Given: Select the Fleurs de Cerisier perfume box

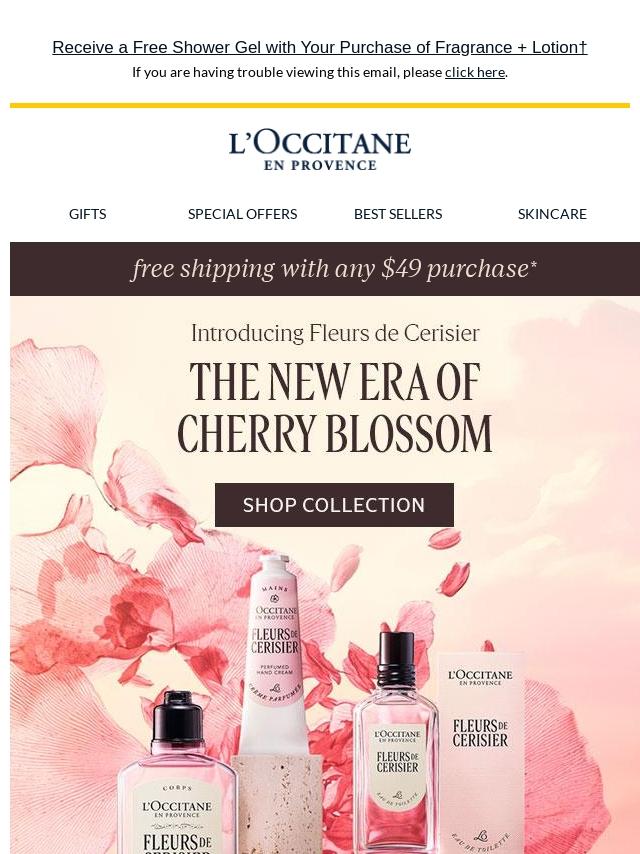Looking at the screenshot, I should pyautogui.click(x=480, y=740).
